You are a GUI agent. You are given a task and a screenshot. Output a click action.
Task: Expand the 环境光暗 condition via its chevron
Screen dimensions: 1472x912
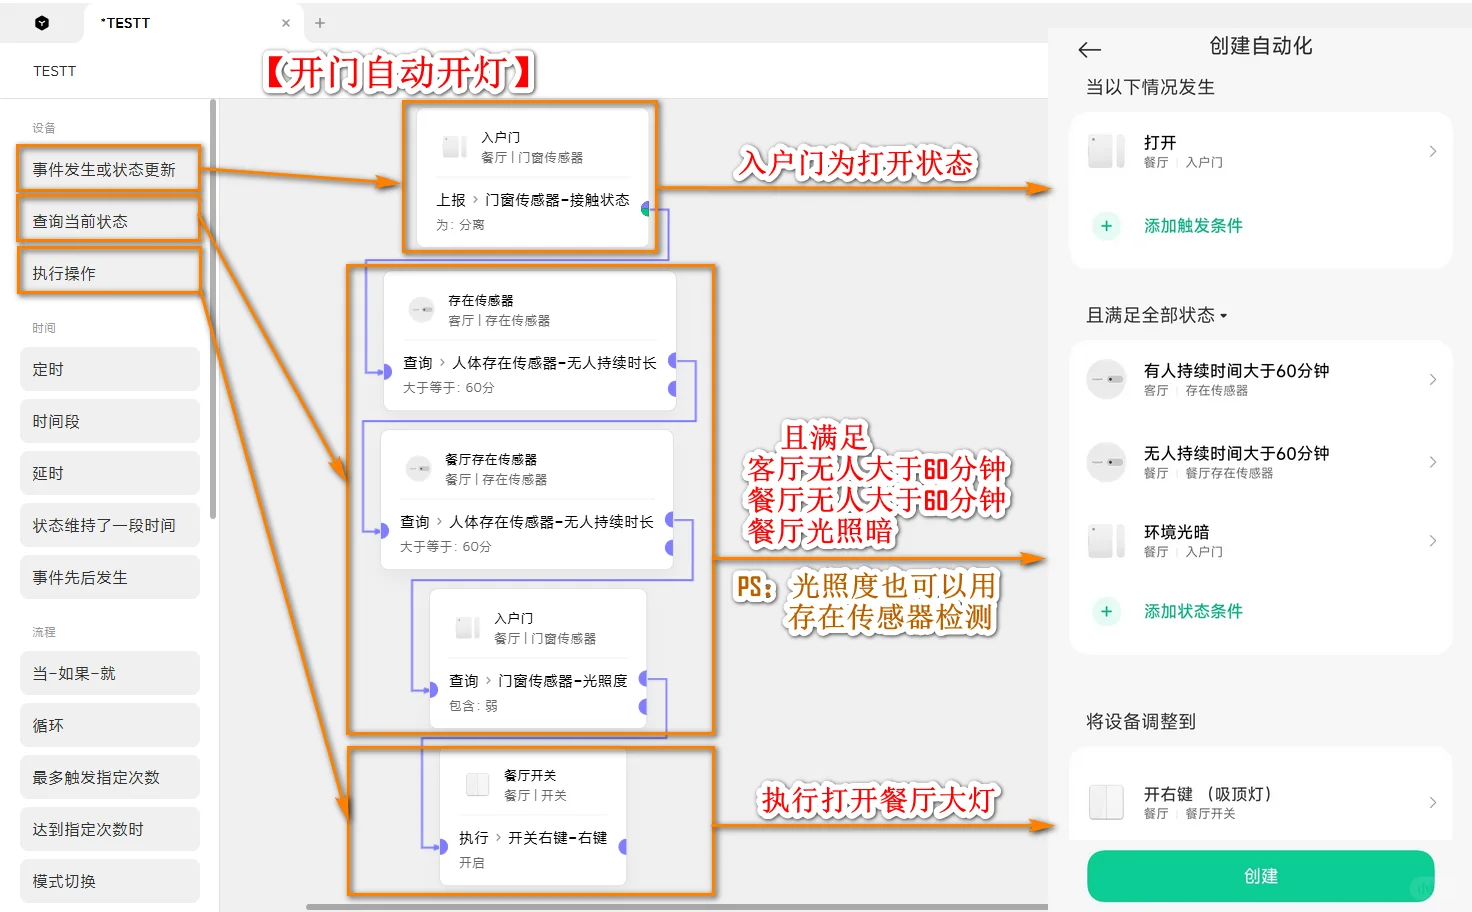(x=1432, y=540)
